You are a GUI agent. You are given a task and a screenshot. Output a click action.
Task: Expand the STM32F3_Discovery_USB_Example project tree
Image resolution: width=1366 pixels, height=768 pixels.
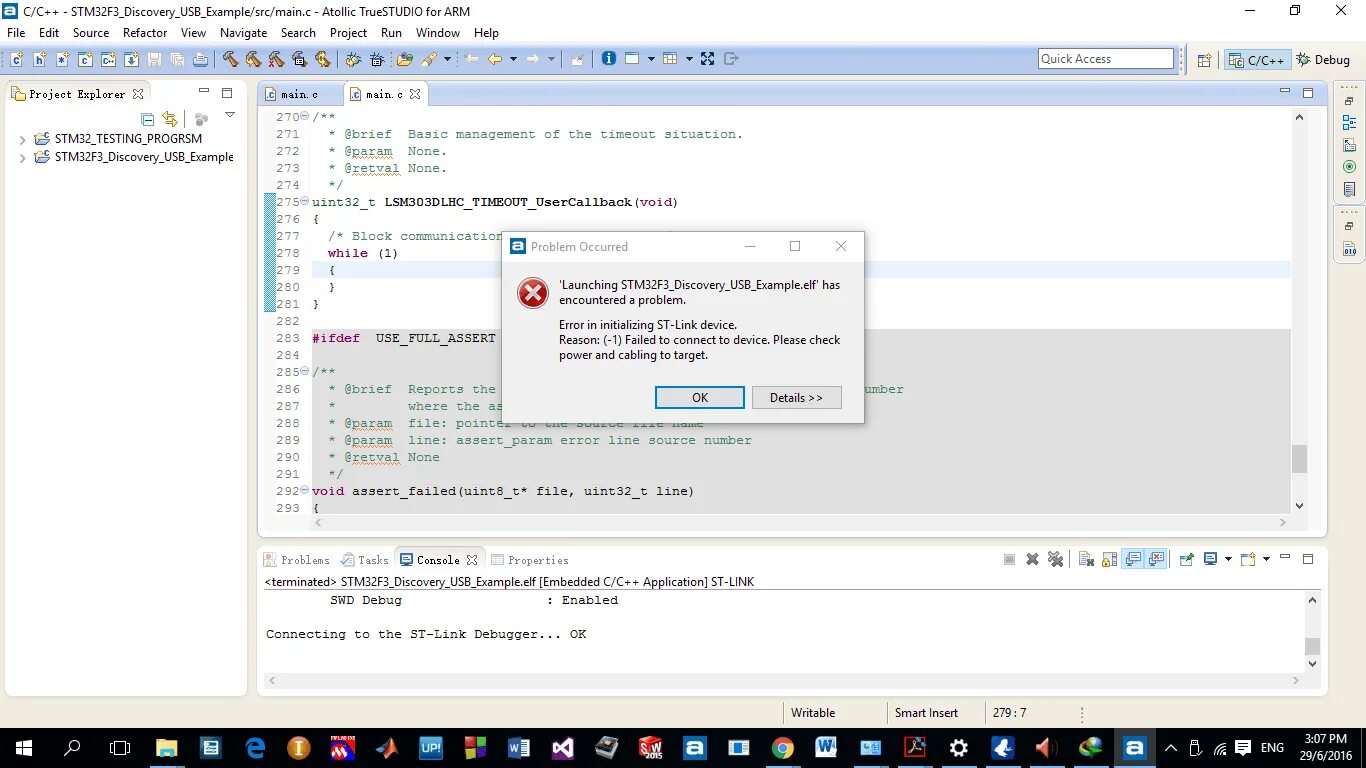[23, 157]
